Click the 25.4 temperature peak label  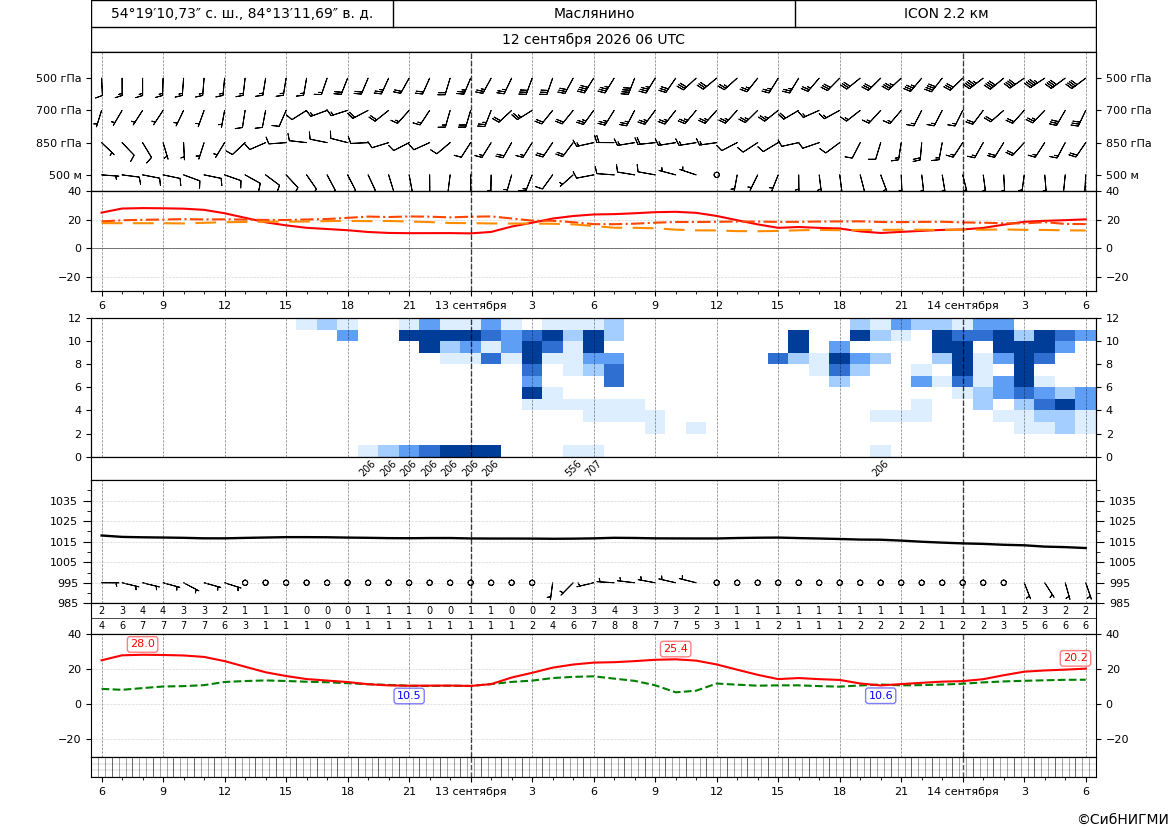[x=675, y=649]
